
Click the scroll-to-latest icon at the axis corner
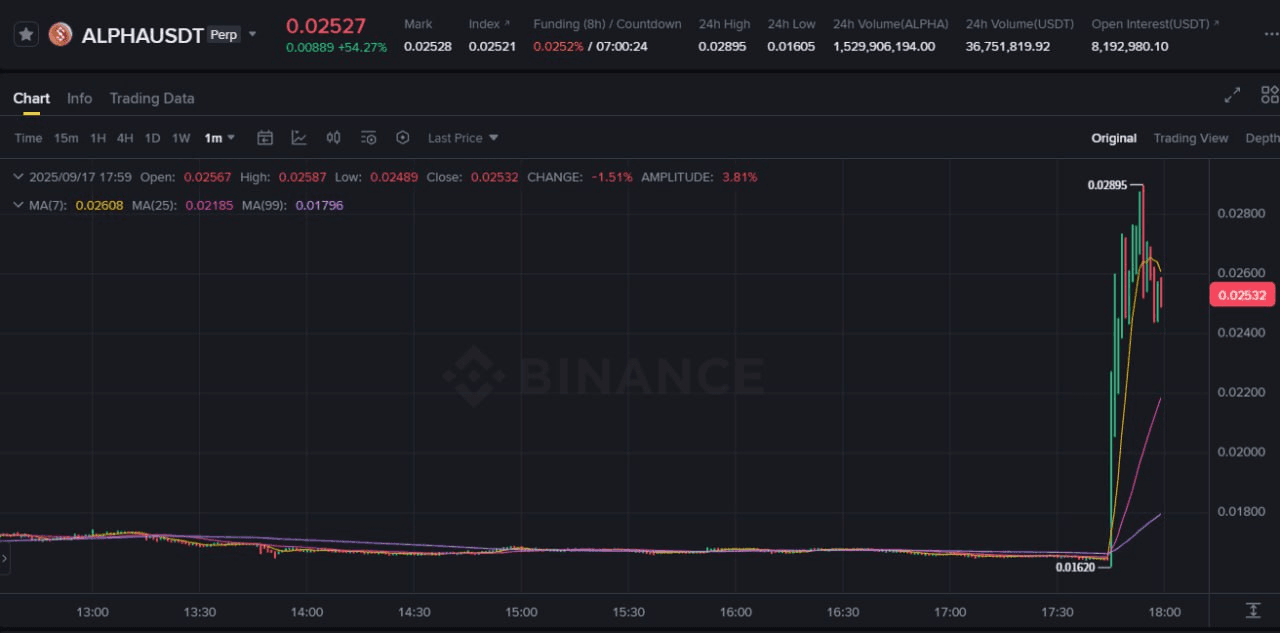tap(1253, 610)
